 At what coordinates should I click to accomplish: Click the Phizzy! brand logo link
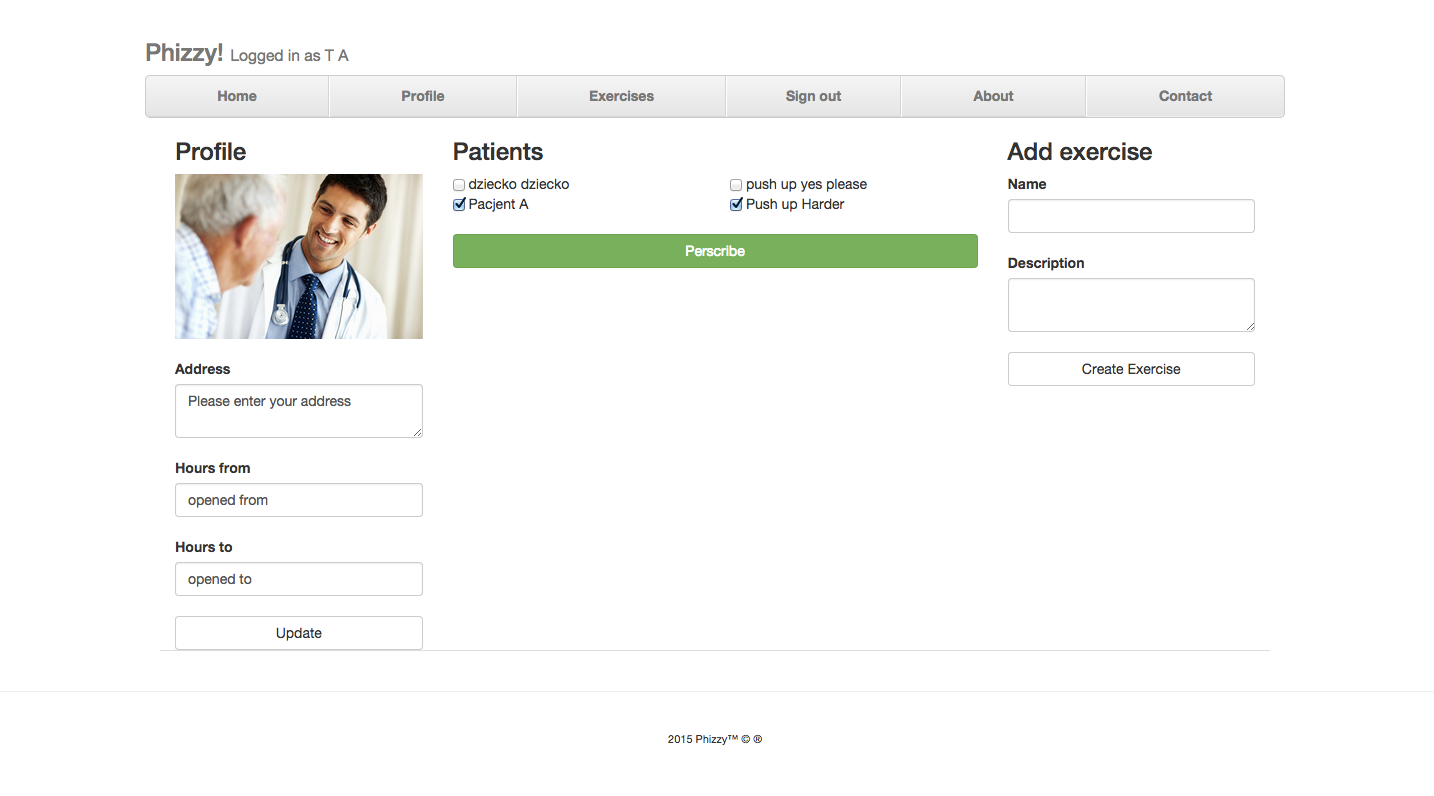(x=184, y=53)
